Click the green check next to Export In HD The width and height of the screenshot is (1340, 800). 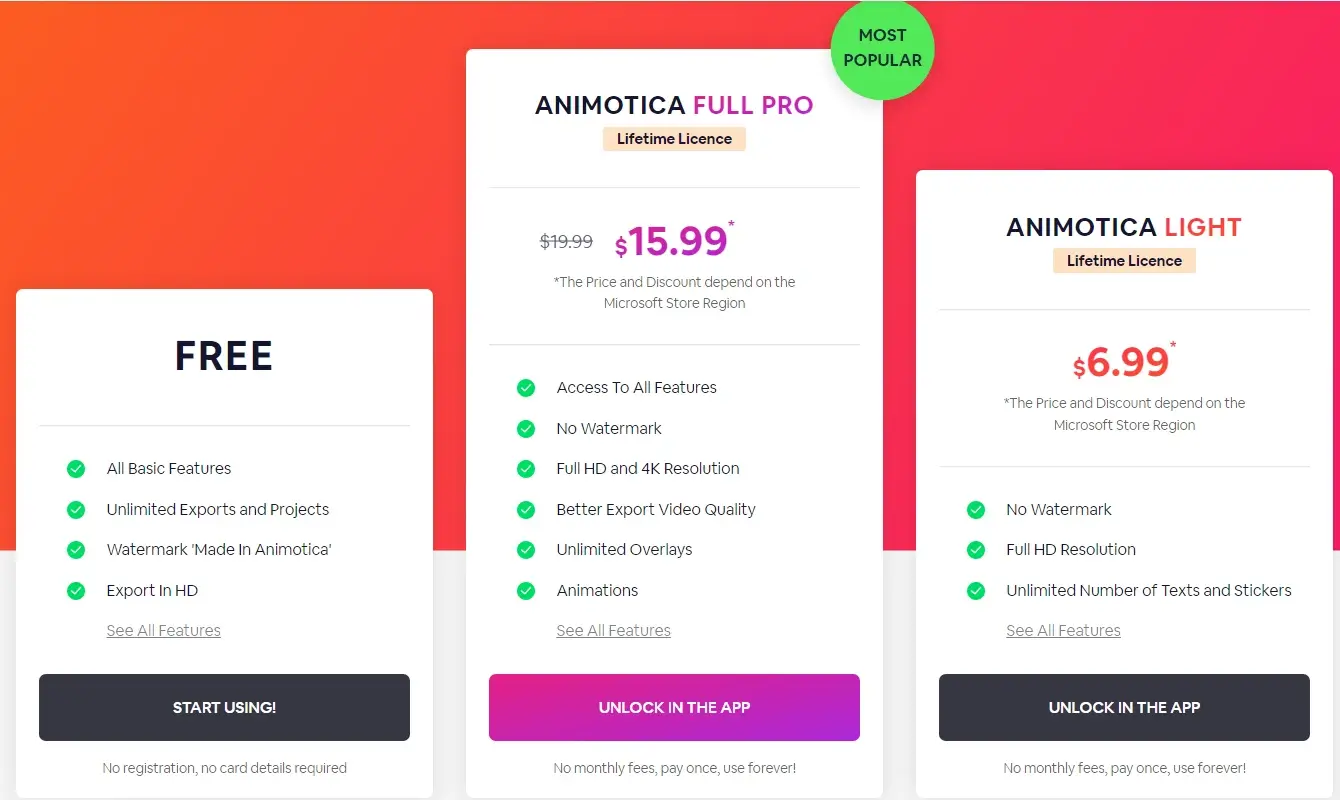pyautogui.click(x=76, y=591)
